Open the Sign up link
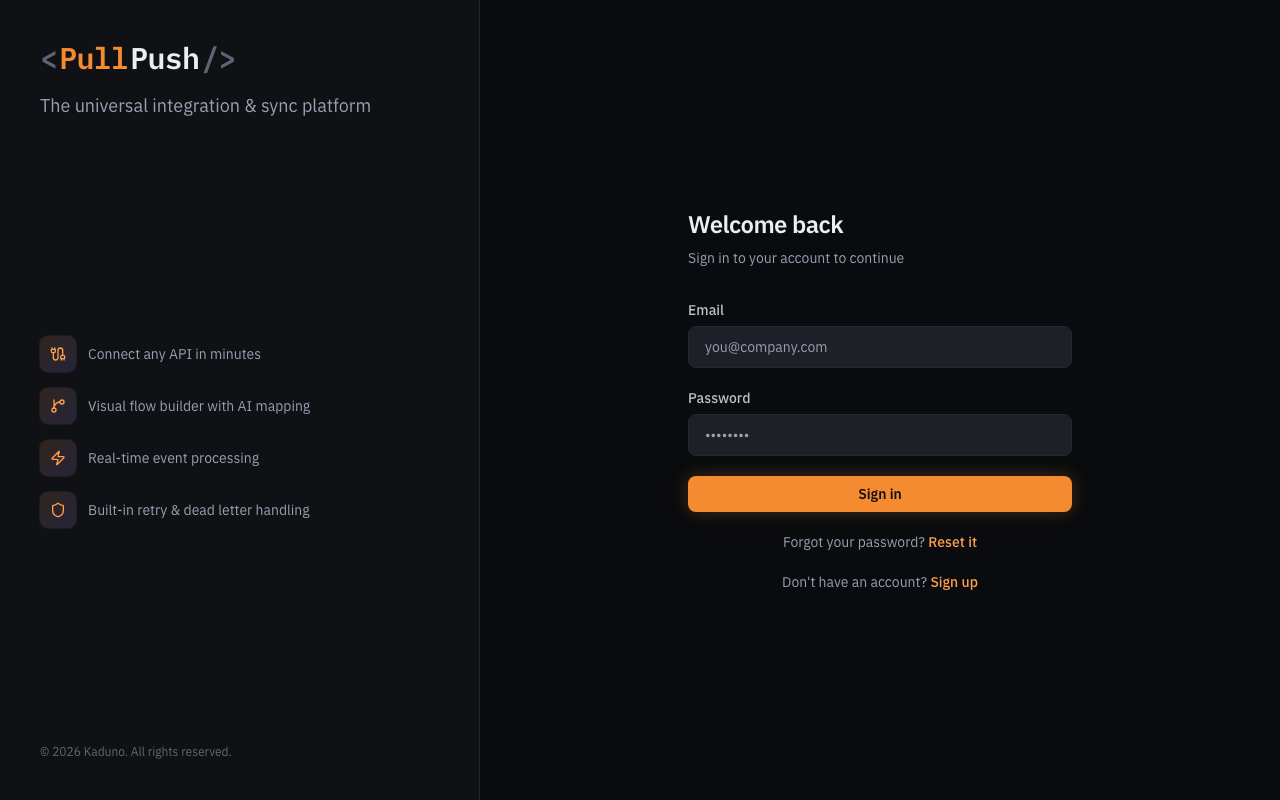 [x=954, y=582]
